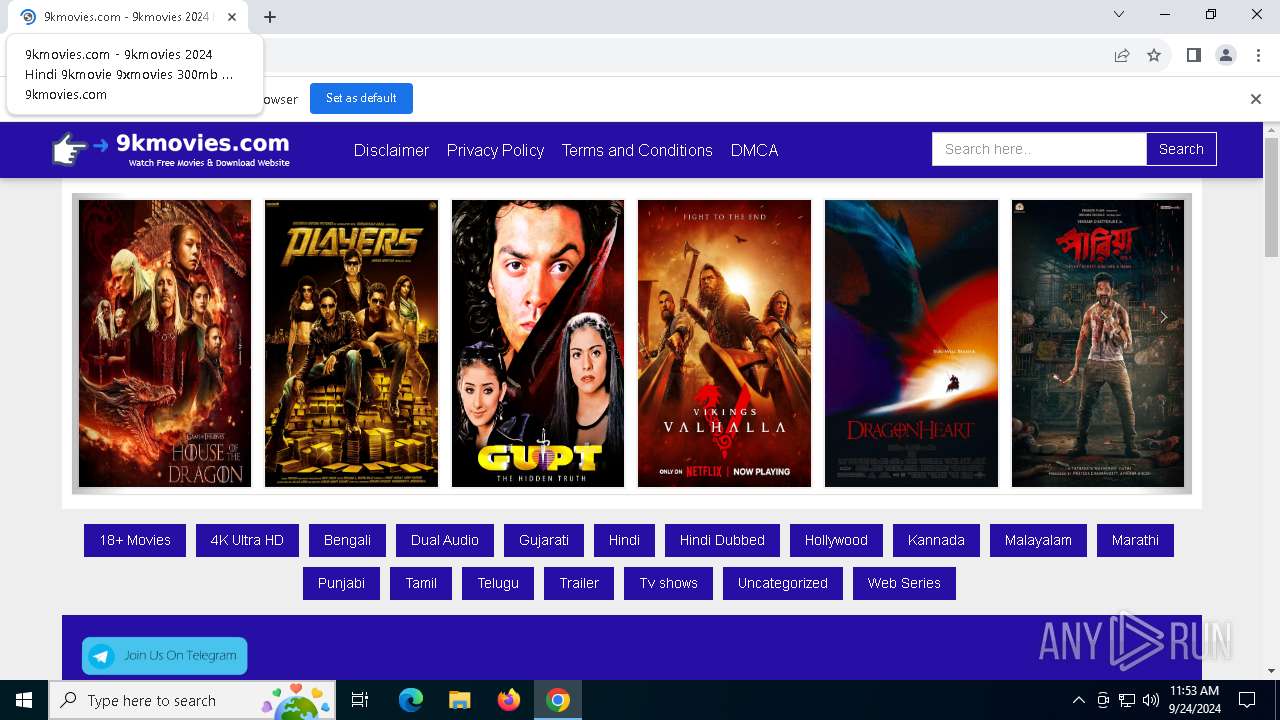Open the taskbar clock and date
This screenshot has height=720, width=1280.
tap(1194, 700)
